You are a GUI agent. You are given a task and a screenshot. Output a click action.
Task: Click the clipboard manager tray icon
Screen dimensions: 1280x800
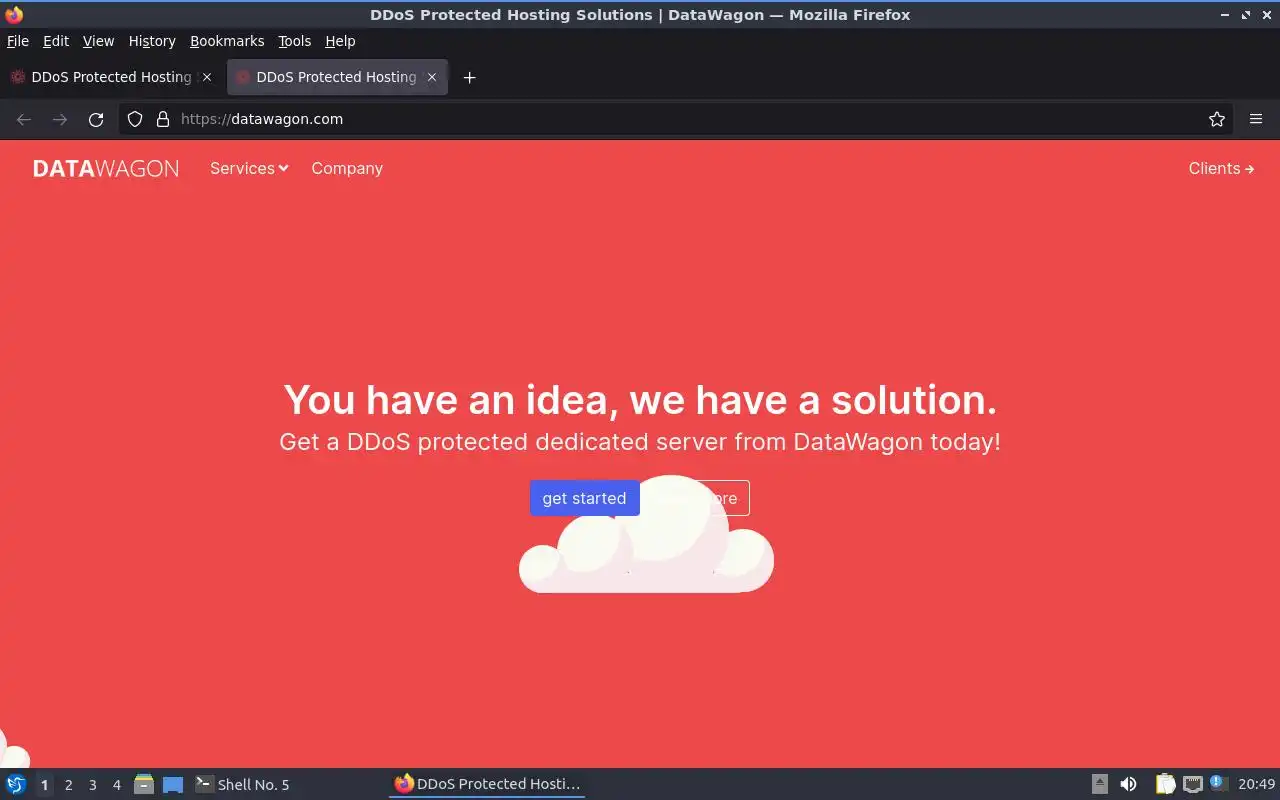[1165, 784]
